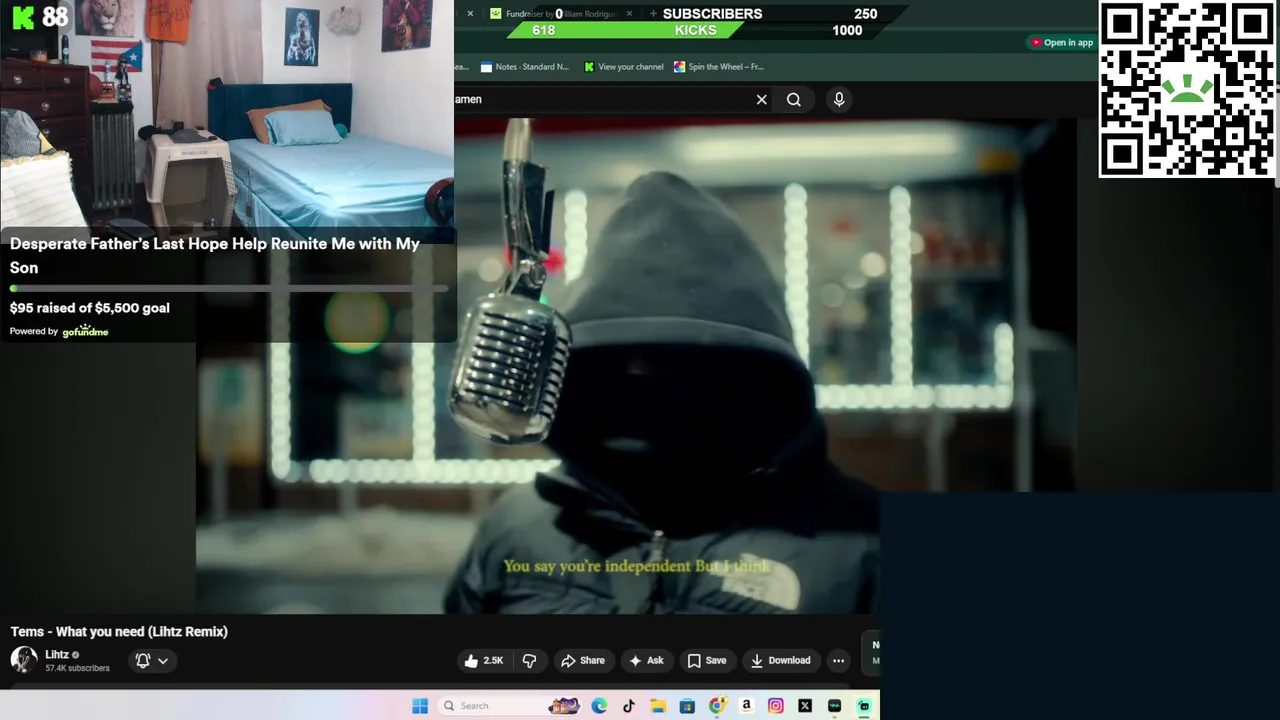Save the video to a playlist
Image resolution: width=1280 pixels, height=720 pixels.
pyautogui.click(x=707, y=660)
